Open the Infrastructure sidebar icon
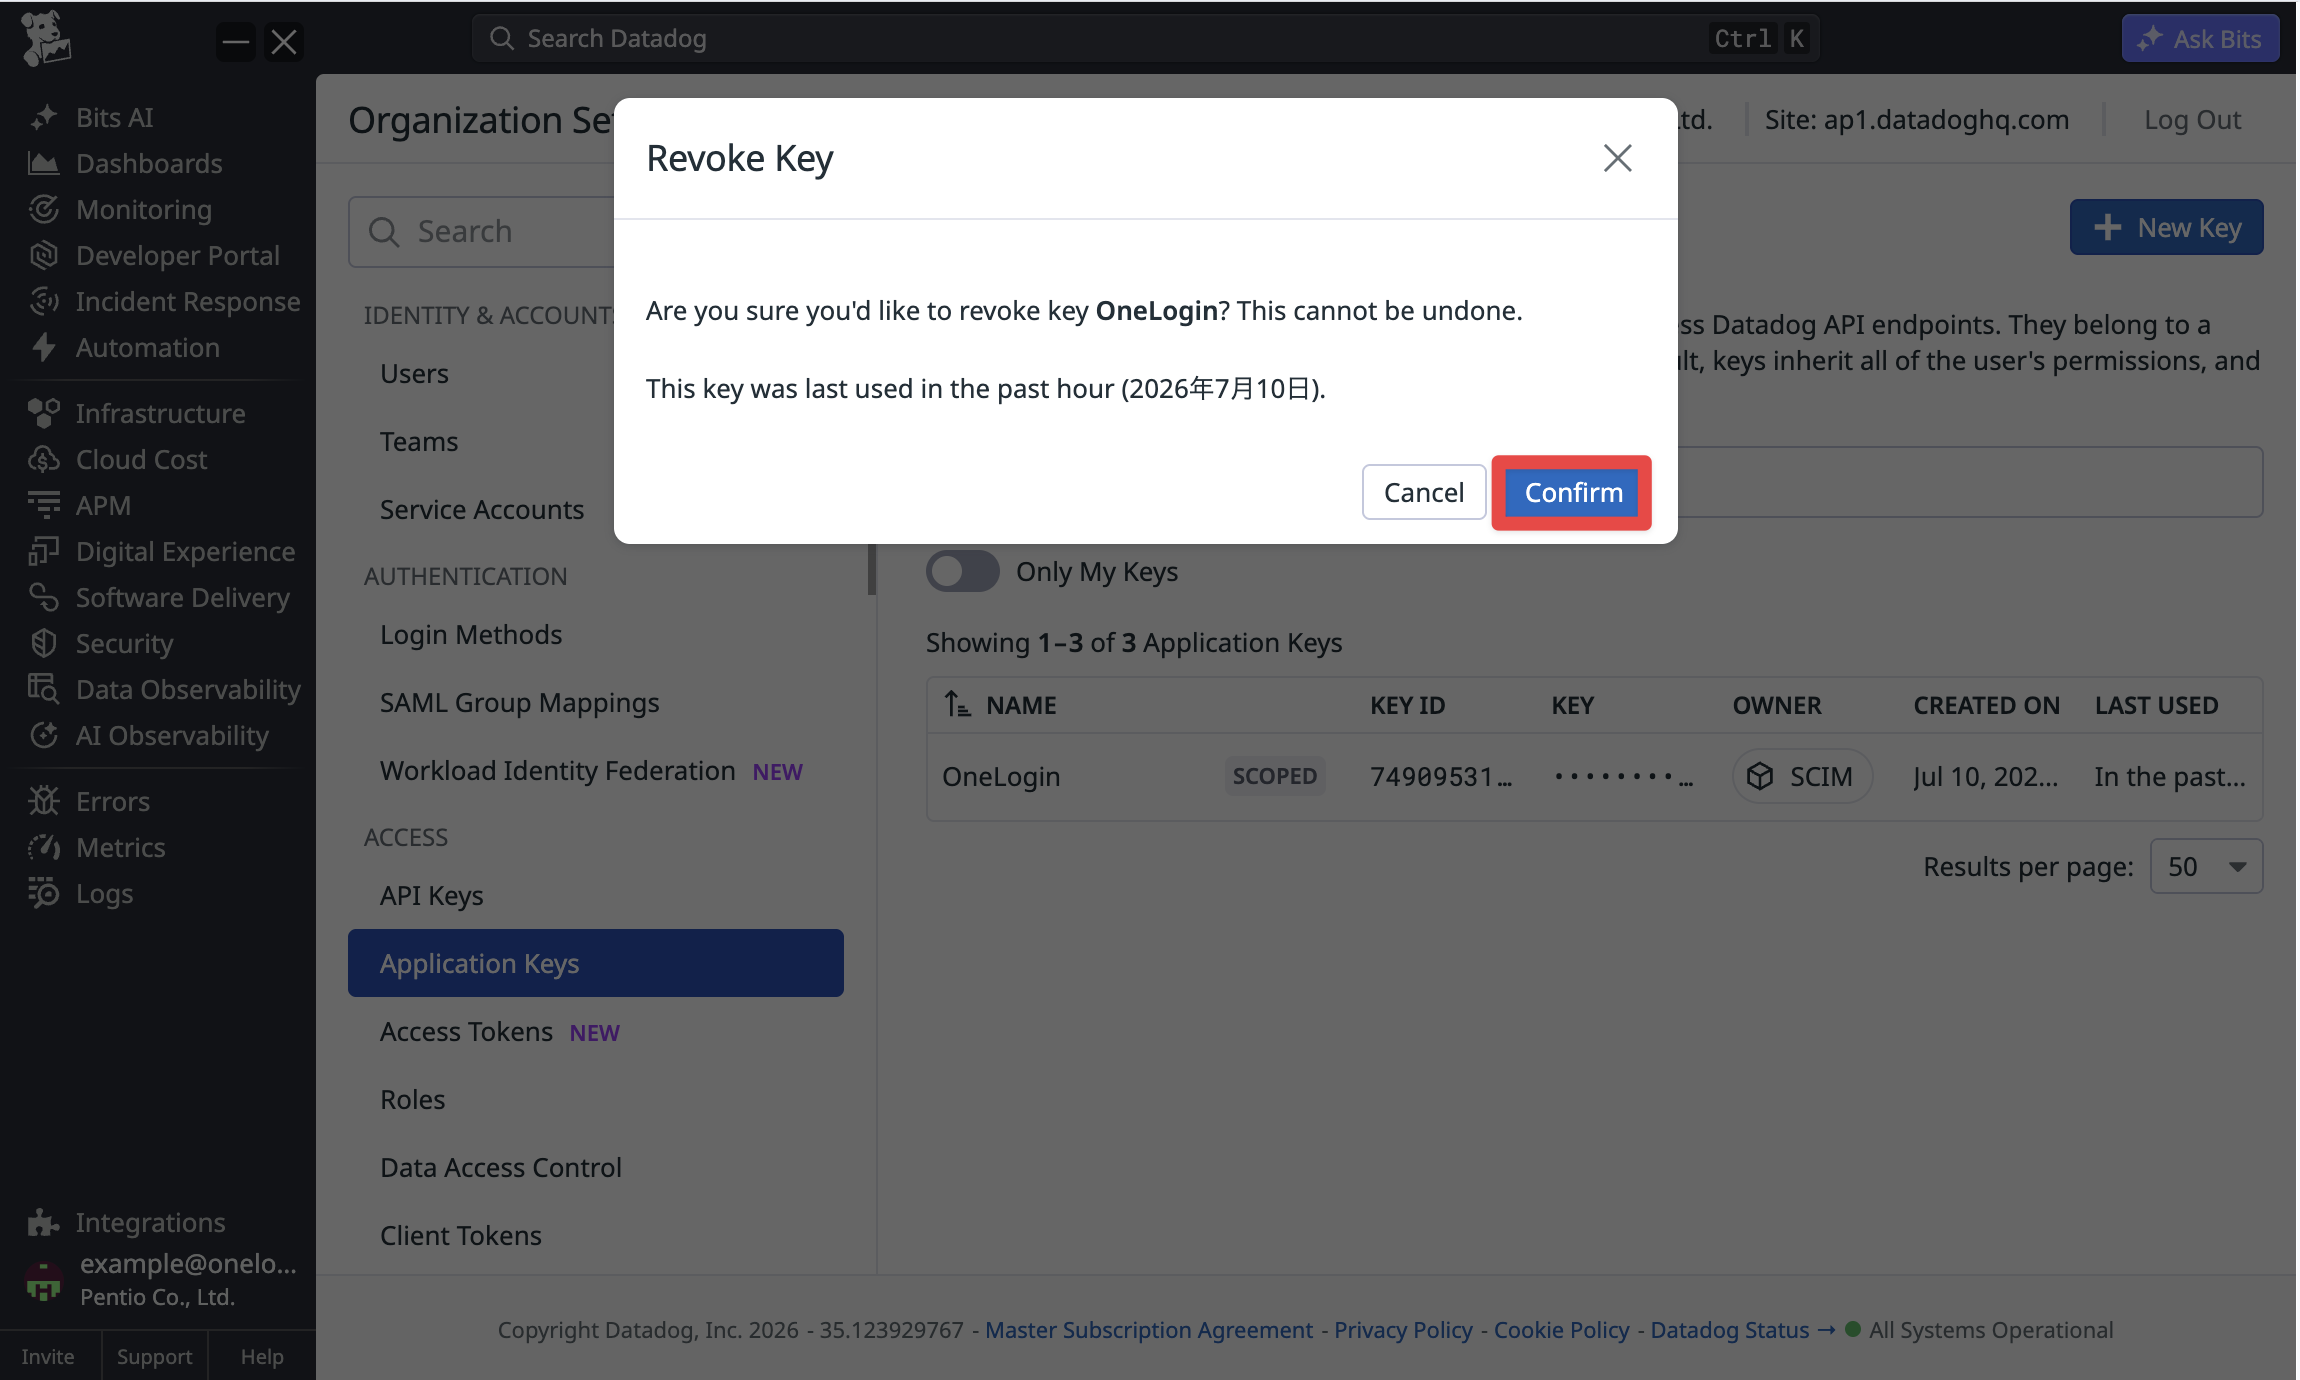 pos(43,413)
